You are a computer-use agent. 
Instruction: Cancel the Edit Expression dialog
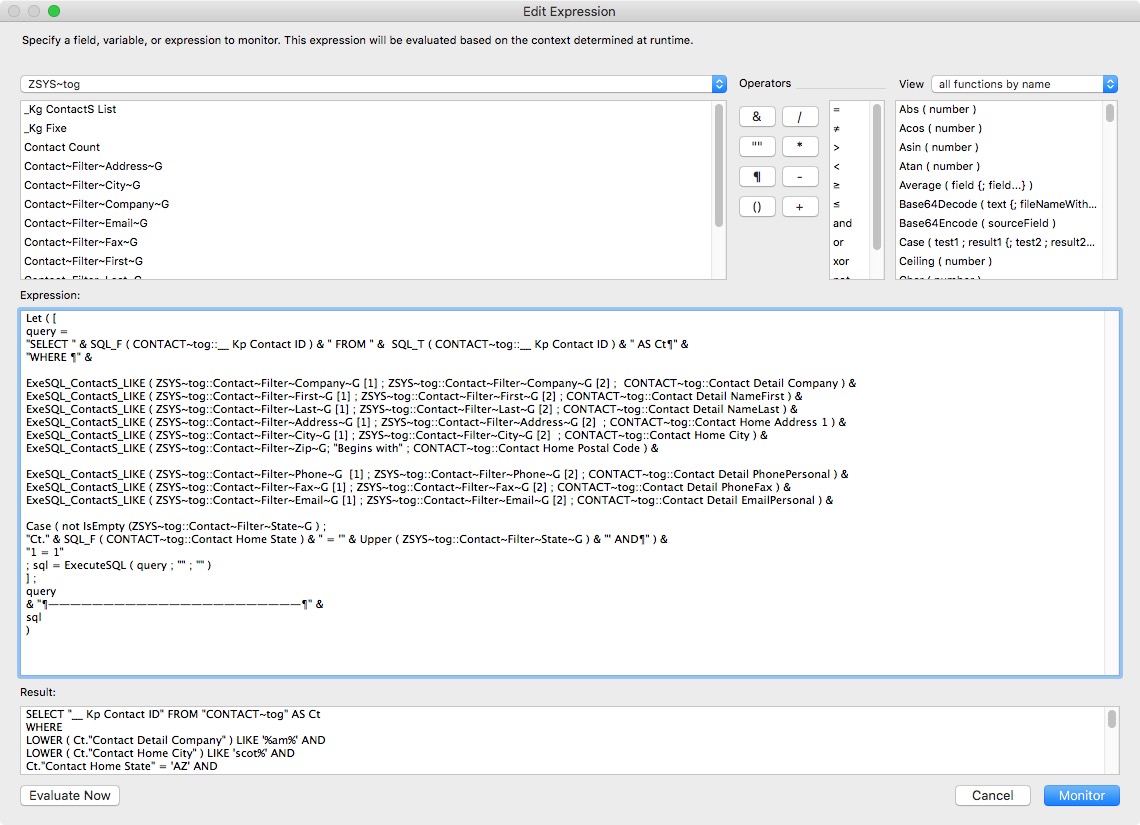pos(992,795)
